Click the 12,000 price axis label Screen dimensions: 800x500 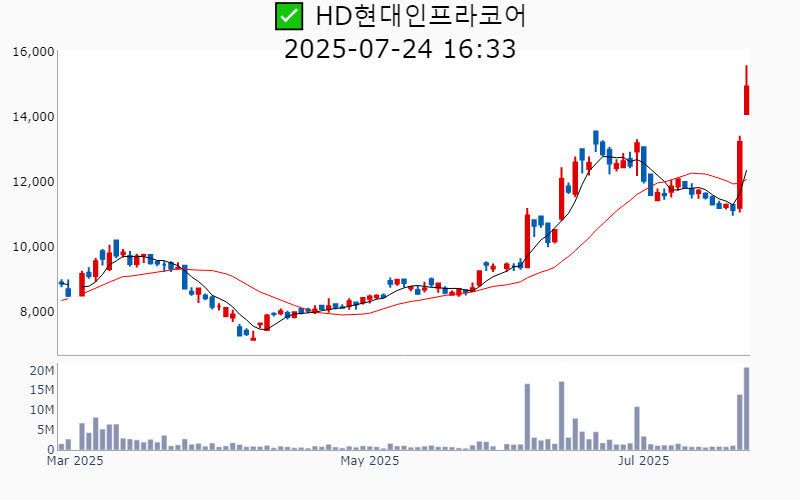(x=33, y=182)
